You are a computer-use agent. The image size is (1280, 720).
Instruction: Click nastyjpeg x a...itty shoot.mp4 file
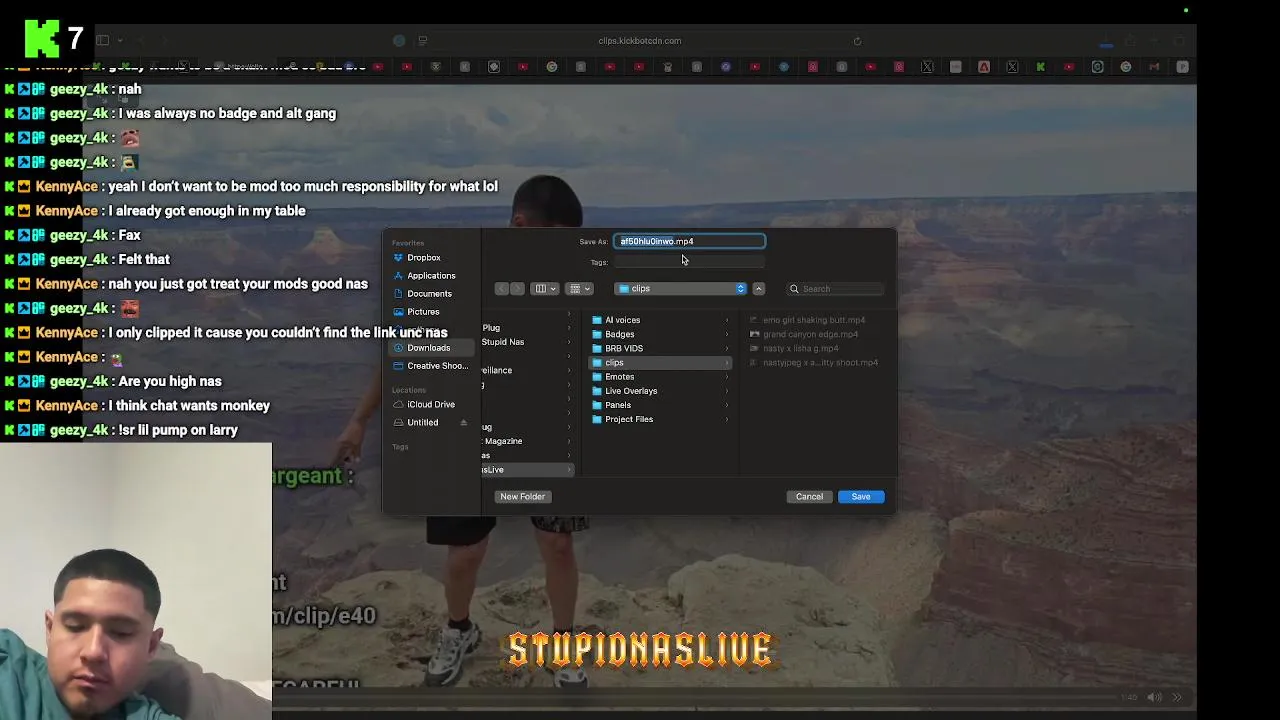tap(814, 362)
